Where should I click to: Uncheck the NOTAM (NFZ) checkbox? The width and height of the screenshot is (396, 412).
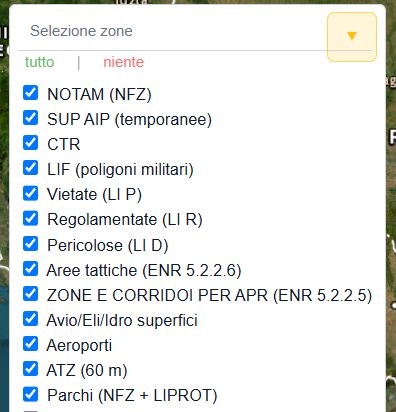[x=30, y=93]
